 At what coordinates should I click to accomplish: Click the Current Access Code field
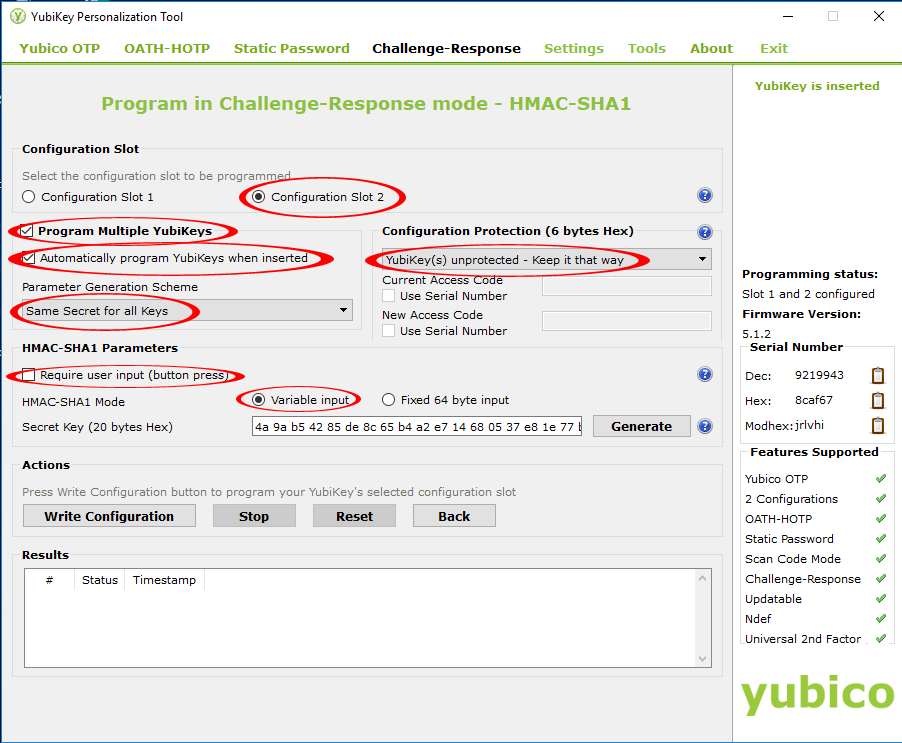click(x=627, y=286)
